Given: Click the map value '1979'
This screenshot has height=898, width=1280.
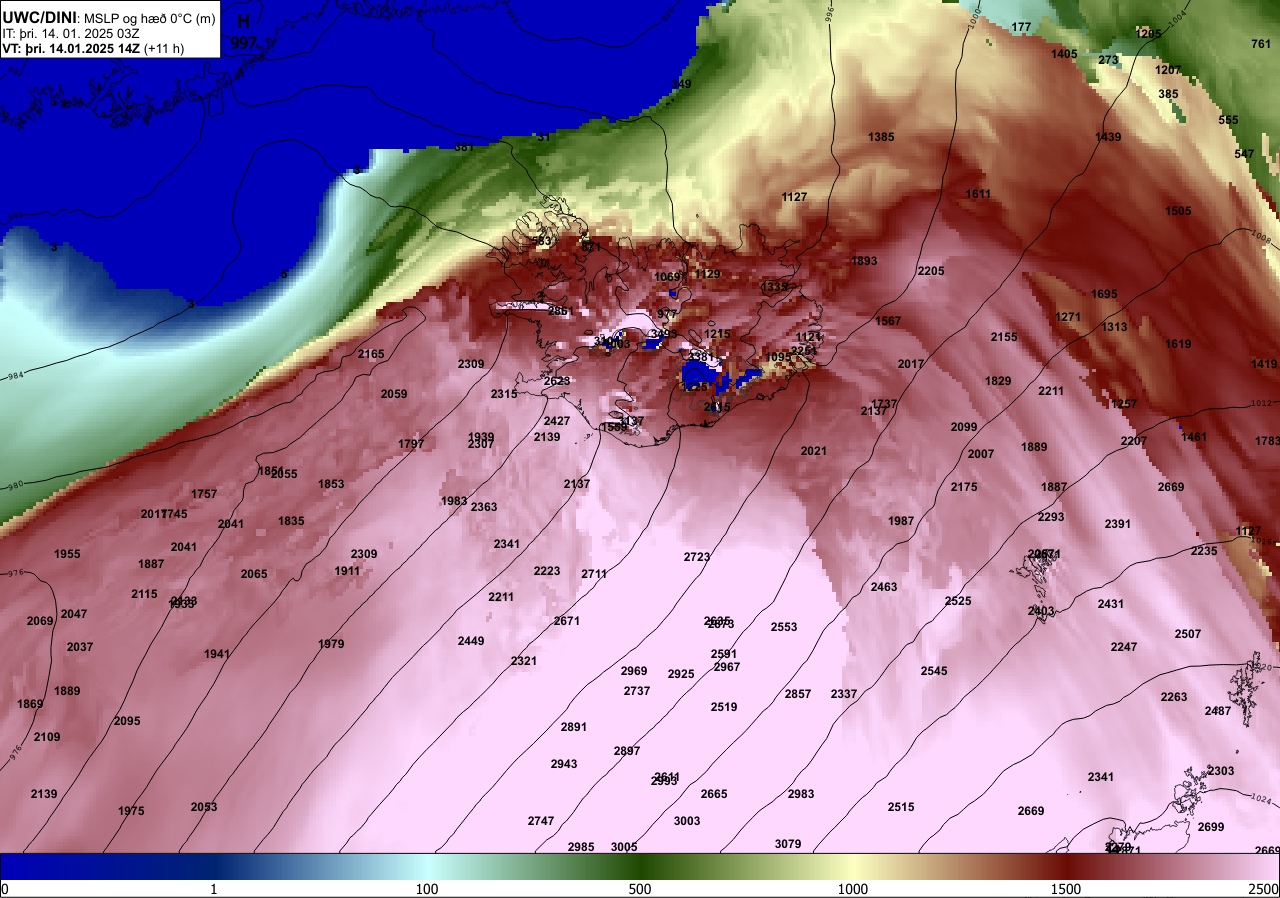Looking at the screenshot, I should click(x=331, y=644).
